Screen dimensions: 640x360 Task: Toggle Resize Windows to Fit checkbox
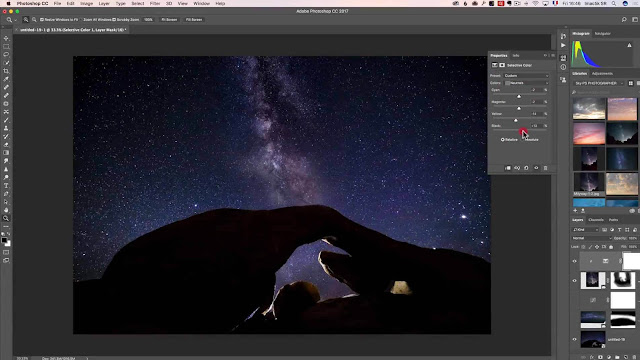click(x=42, y=20)
